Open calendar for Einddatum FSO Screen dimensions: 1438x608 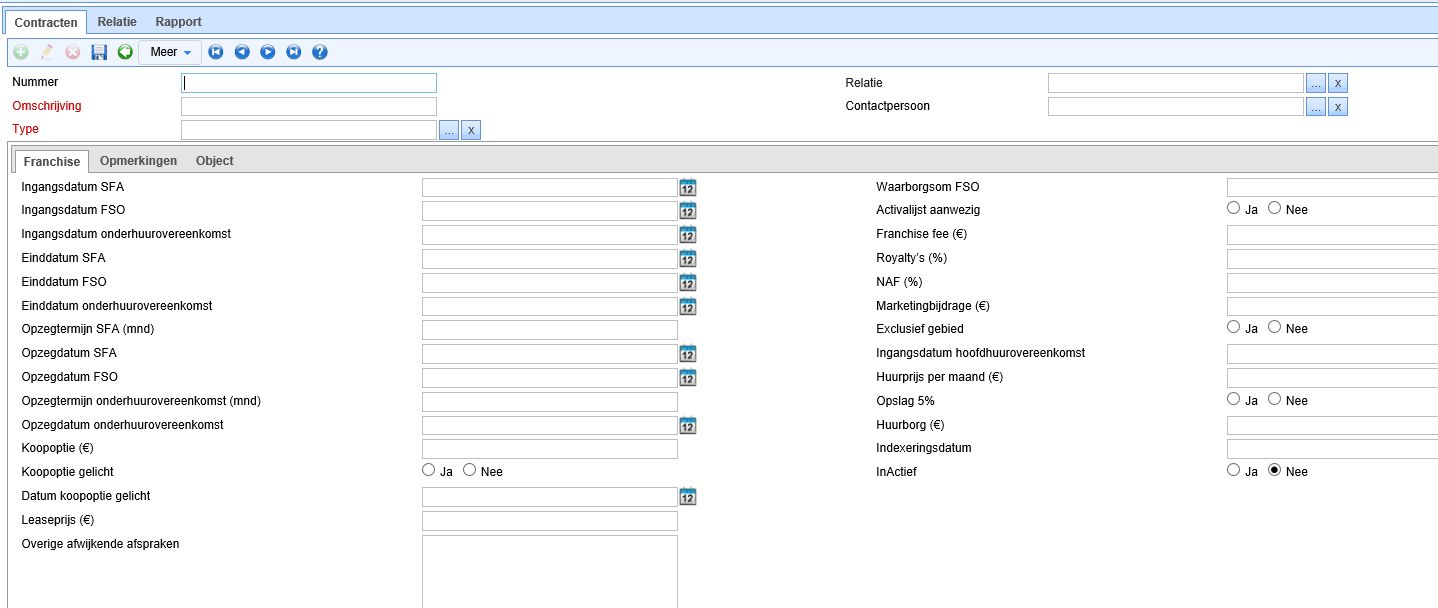coord(688,283)
